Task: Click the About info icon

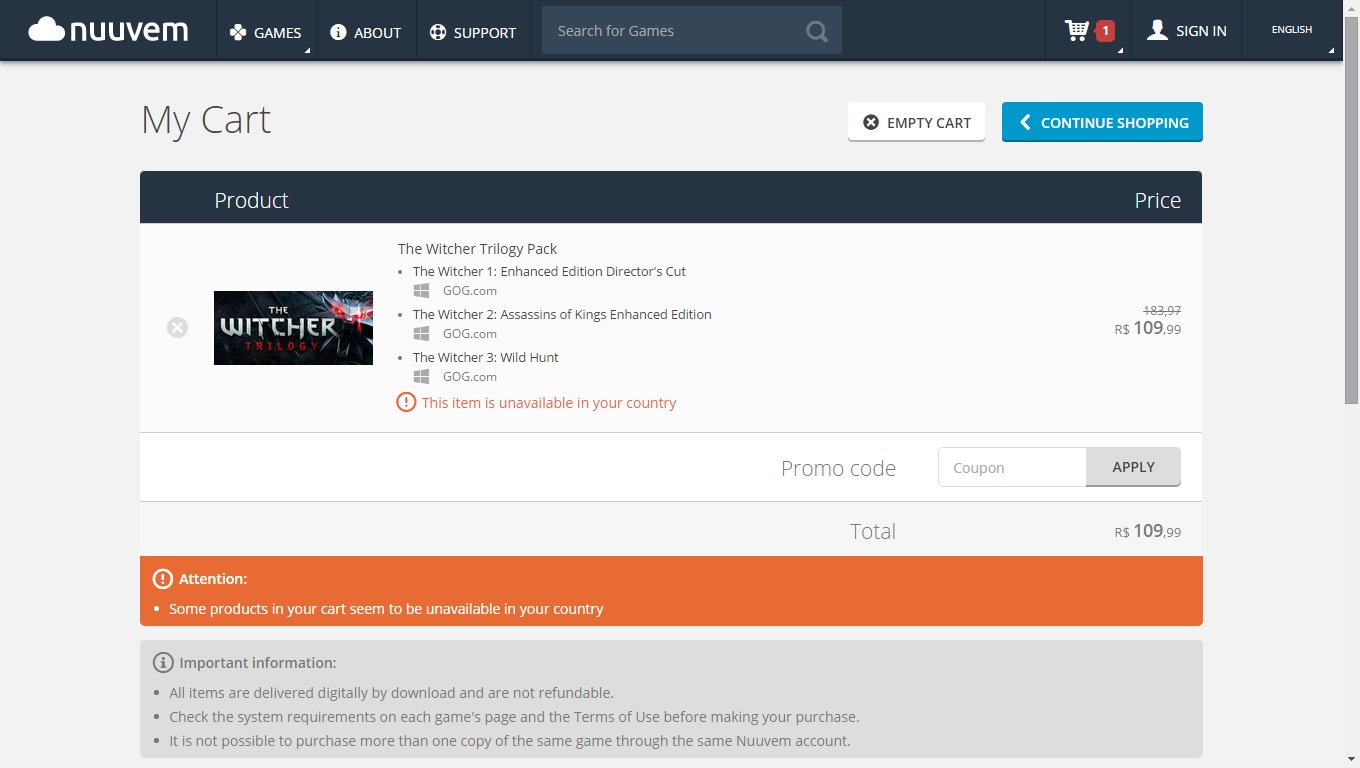Action: (338, 32)
